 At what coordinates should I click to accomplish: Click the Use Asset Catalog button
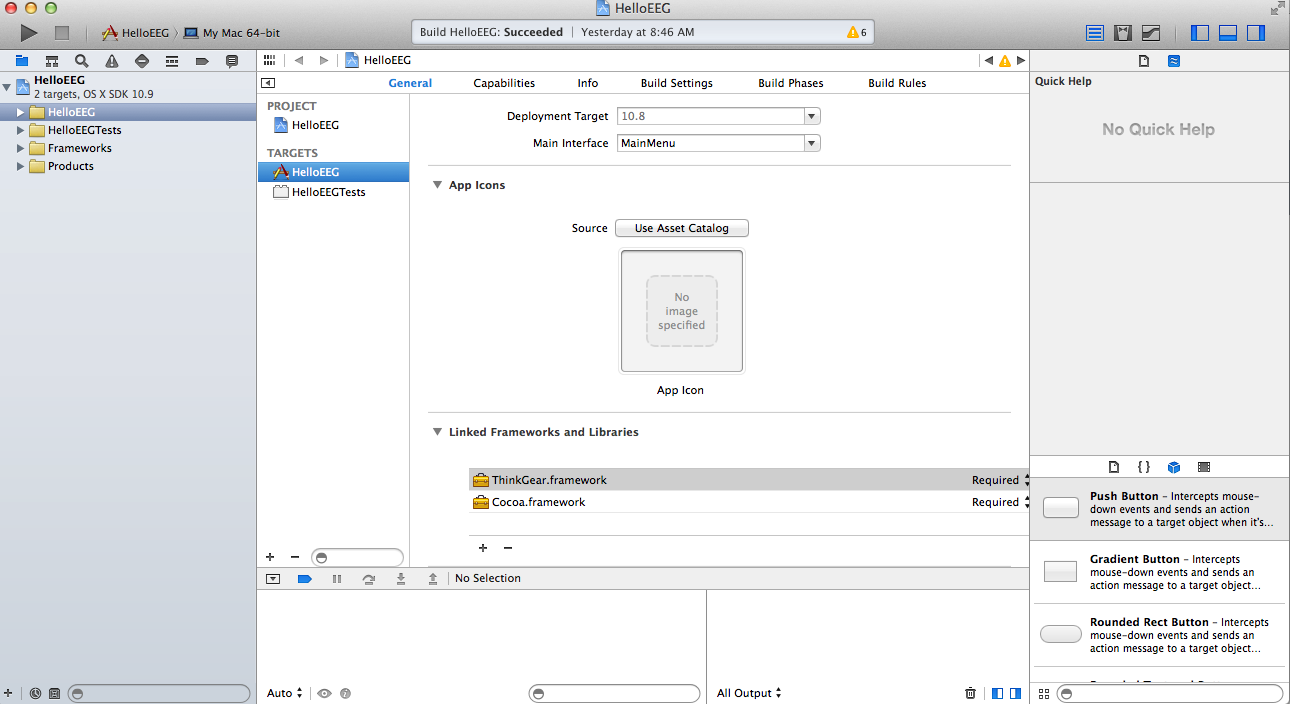(682, 228)
